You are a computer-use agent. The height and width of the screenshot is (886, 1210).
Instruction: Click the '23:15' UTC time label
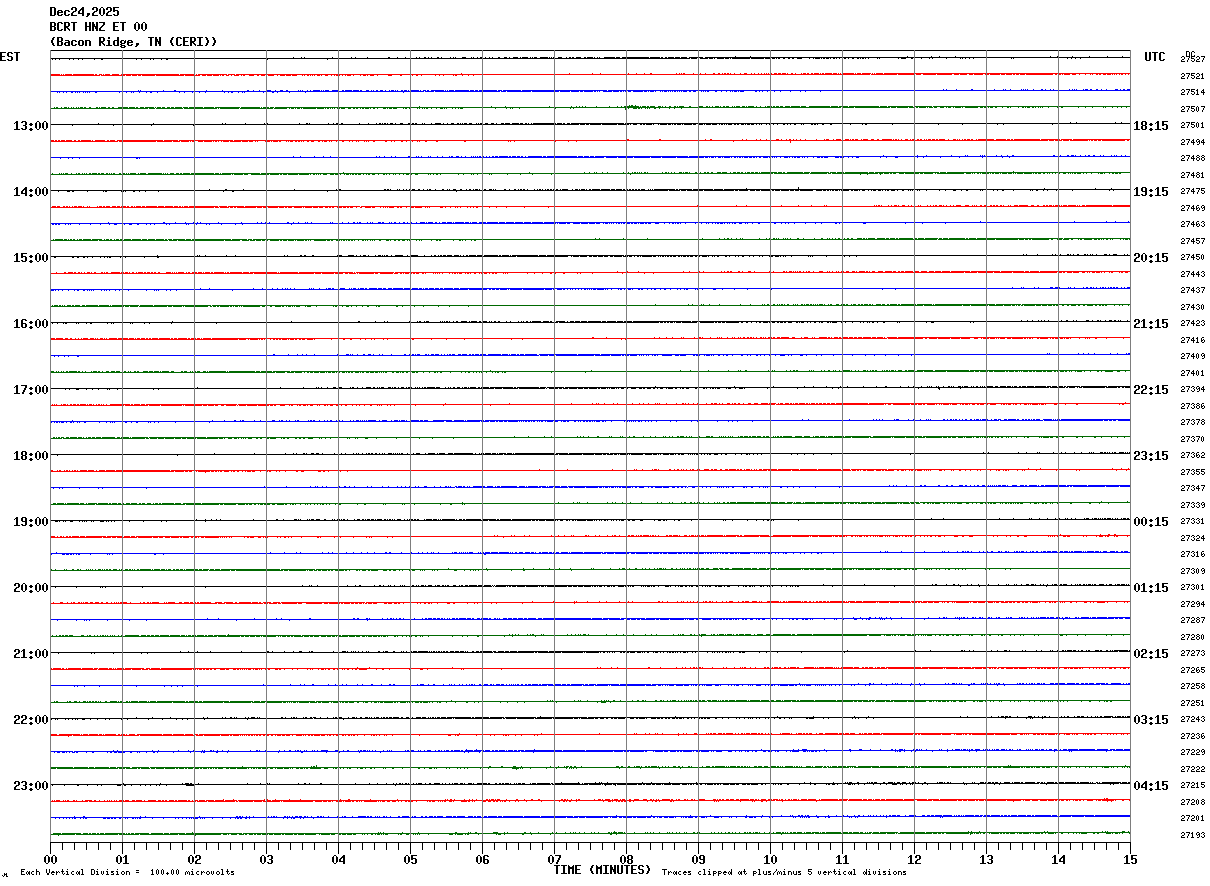tap(1151, 456)
